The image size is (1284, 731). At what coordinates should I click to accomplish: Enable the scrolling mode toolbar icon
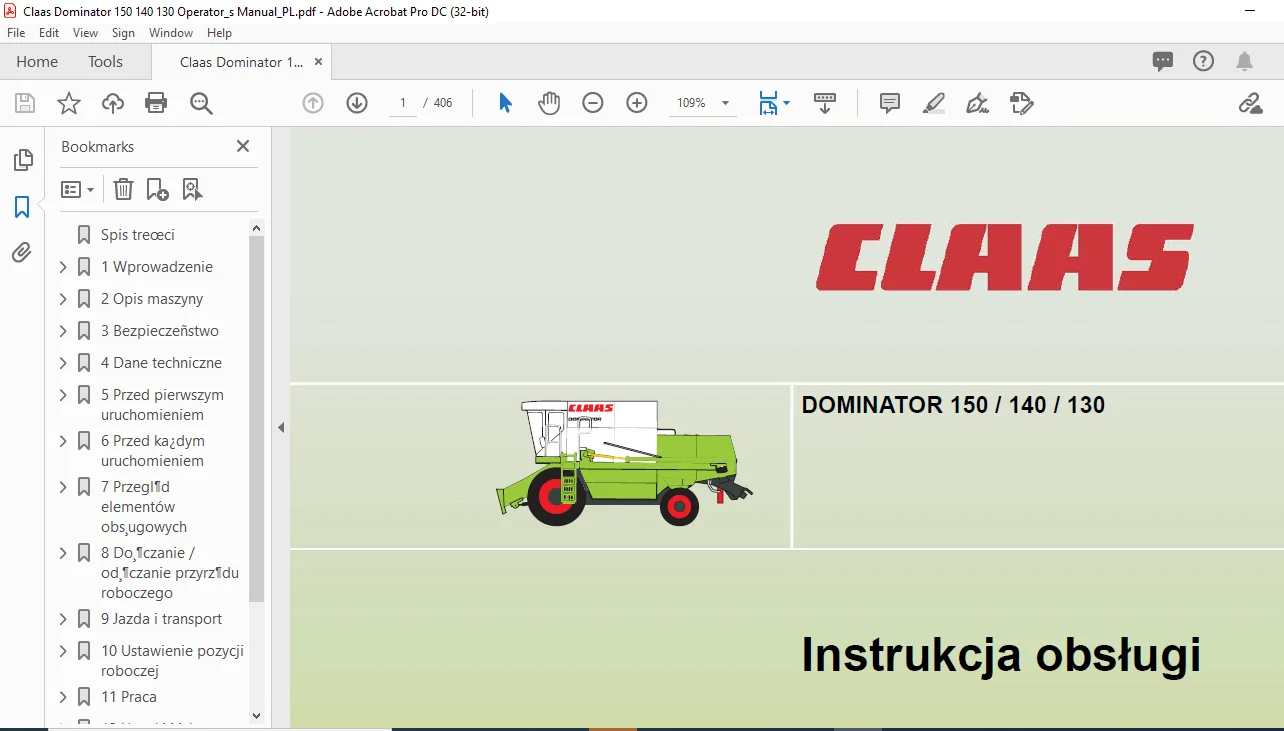click(825, 103)
